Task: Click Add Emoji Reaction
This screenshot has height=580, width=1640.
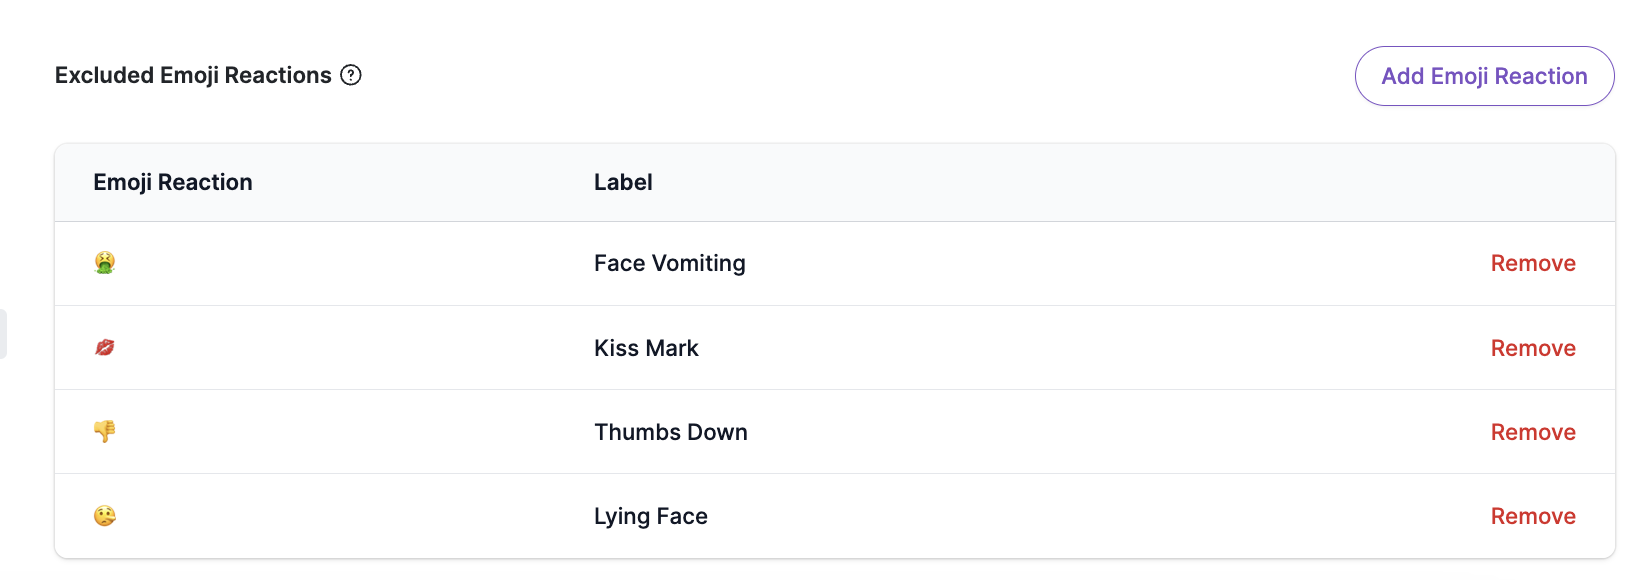Action: (x=1483, y=75)
